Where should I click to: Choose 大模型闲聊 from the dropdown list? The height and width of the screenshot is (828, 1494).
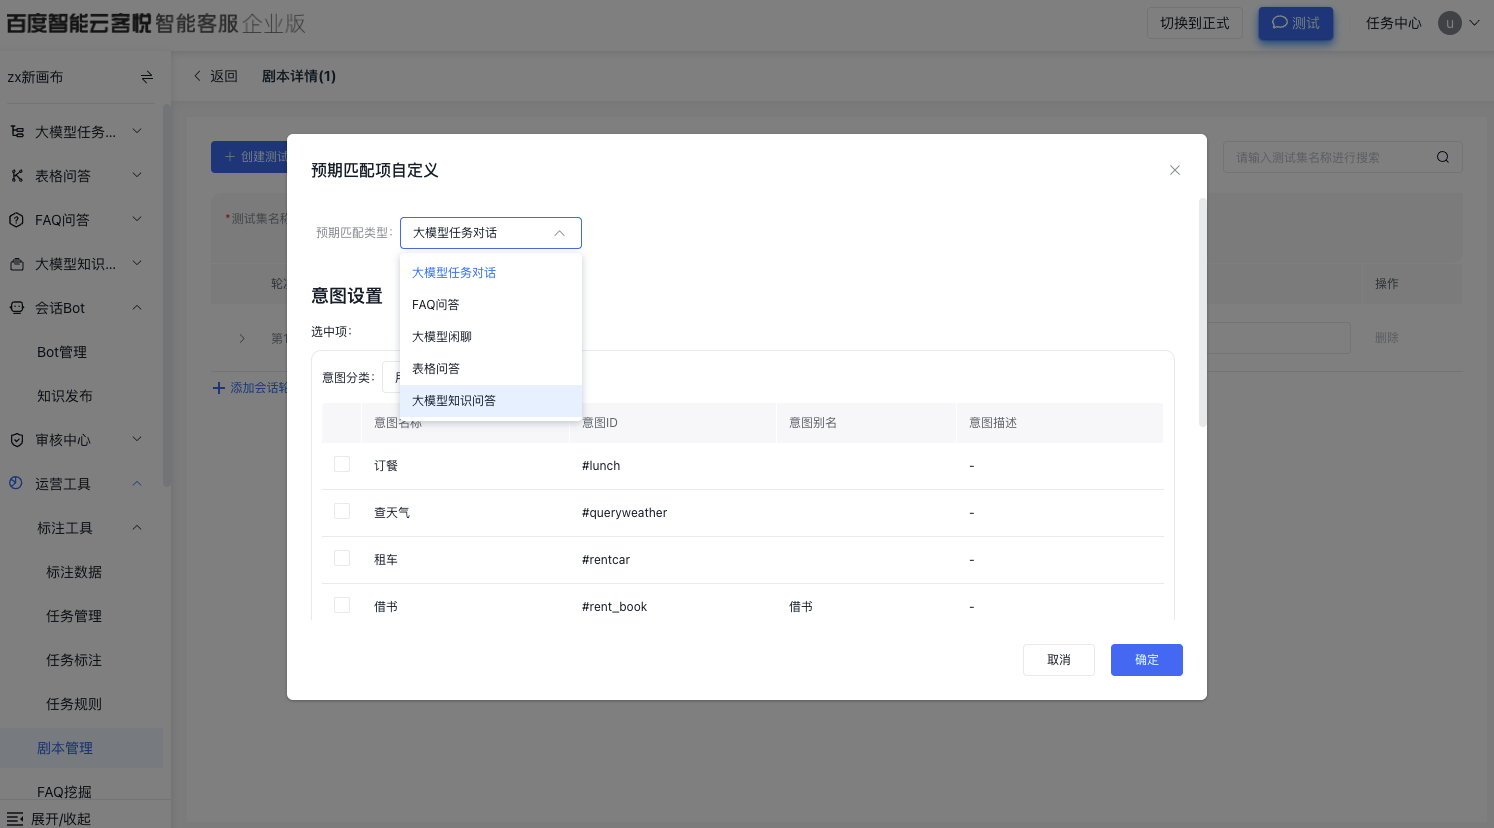491,337
